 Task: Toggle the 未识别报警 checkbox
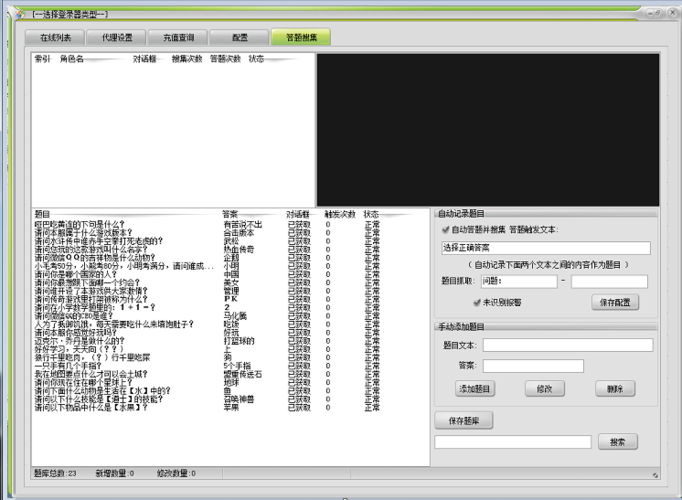[477, 301]
